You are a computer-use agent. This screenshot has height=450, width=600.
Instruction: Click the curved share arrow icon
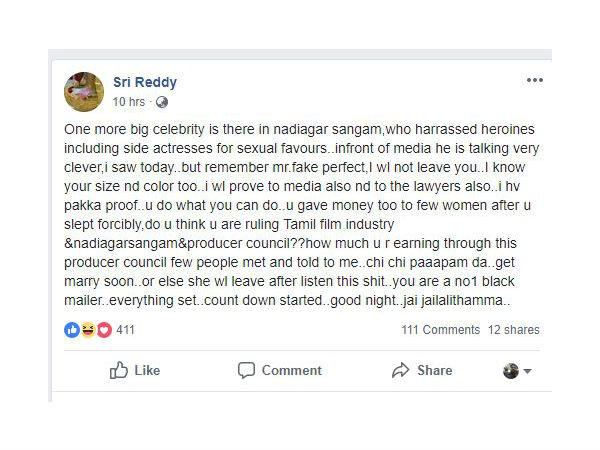tap(400, 370)
